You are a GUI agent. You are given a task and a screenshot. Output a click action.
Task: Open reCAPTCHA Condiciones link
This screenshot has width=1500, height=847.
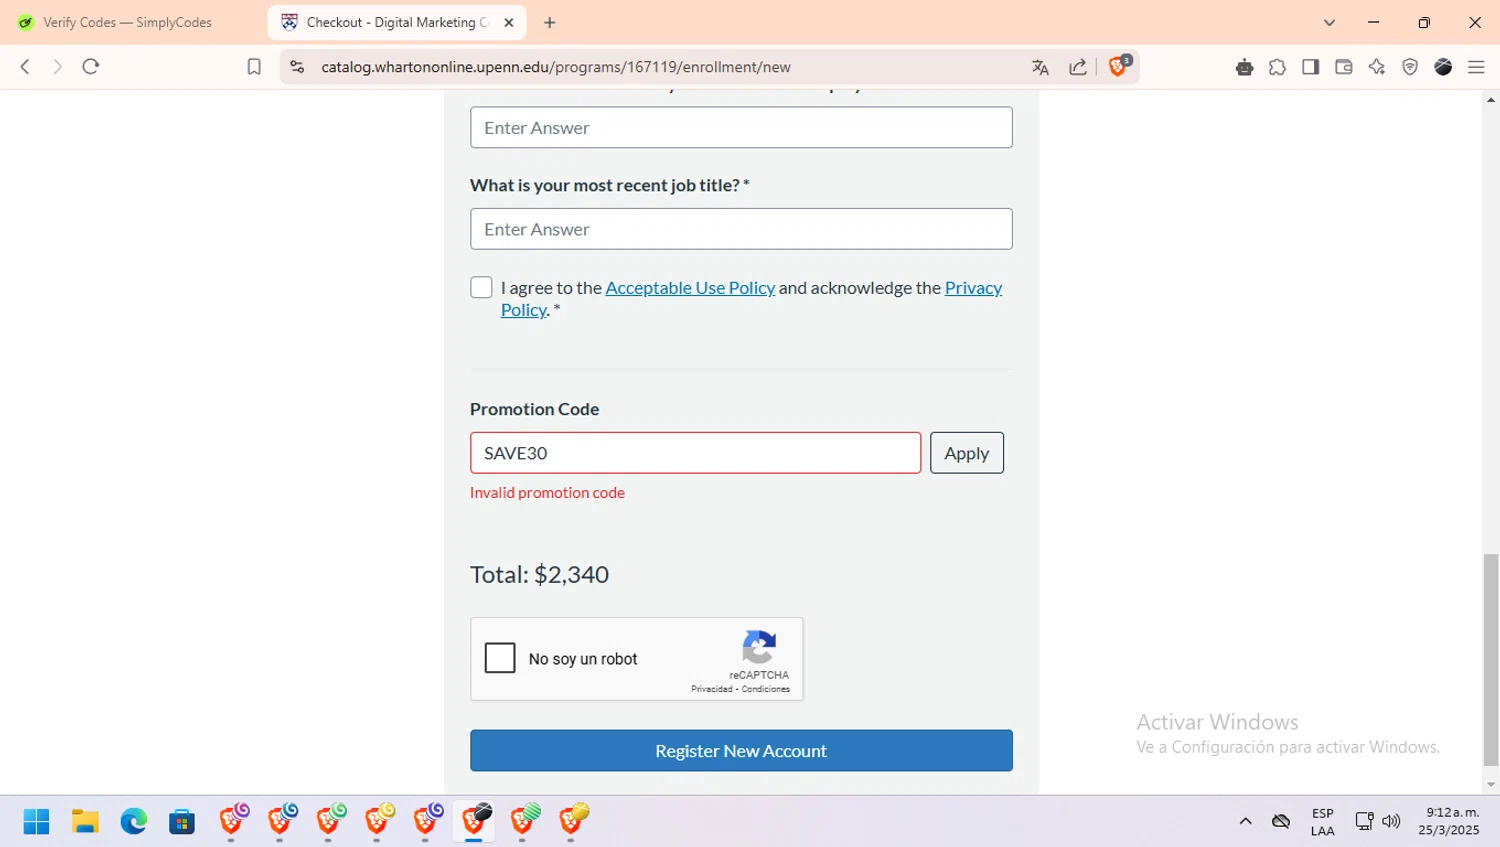pyautogui.click(x=766, y=689)
